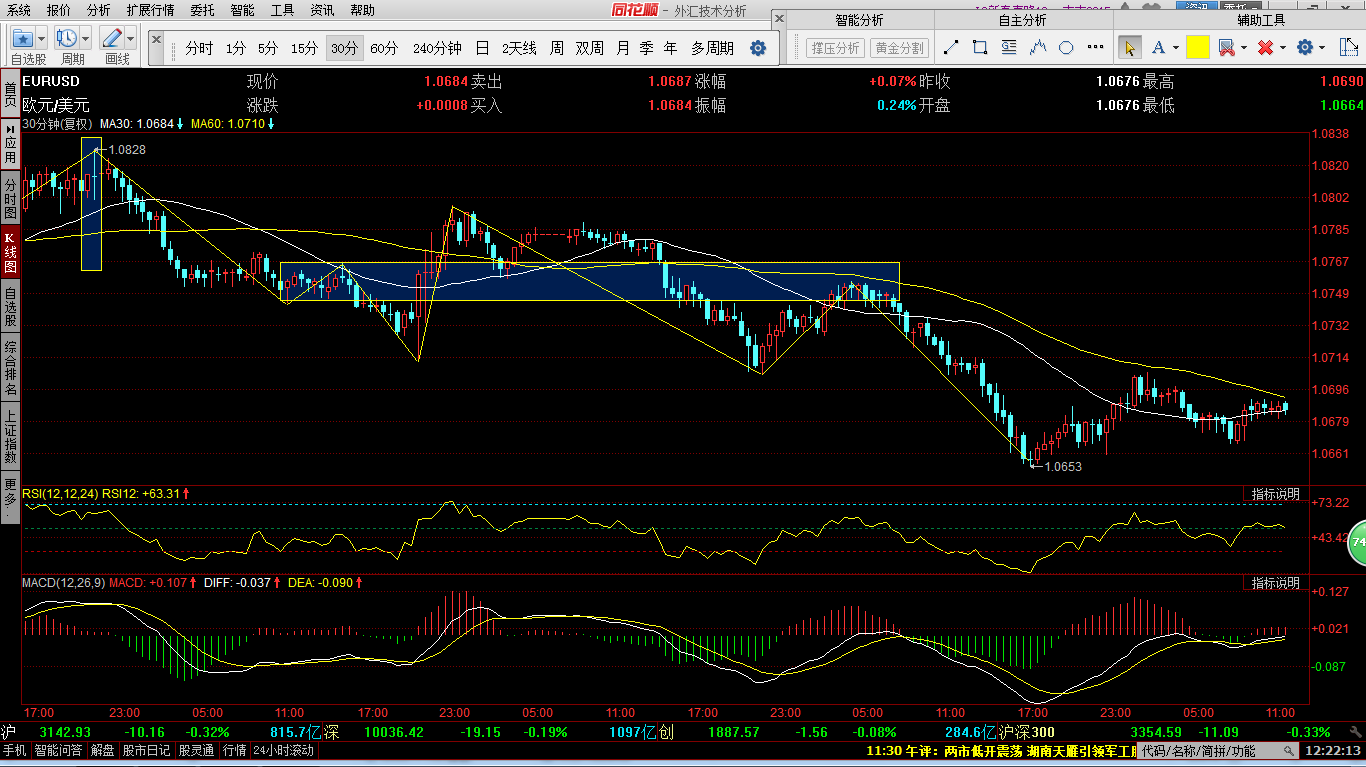Activate the arrow pointer selection tool
The height and width of the screenshot is (767, 1366).
point(1130,47)
